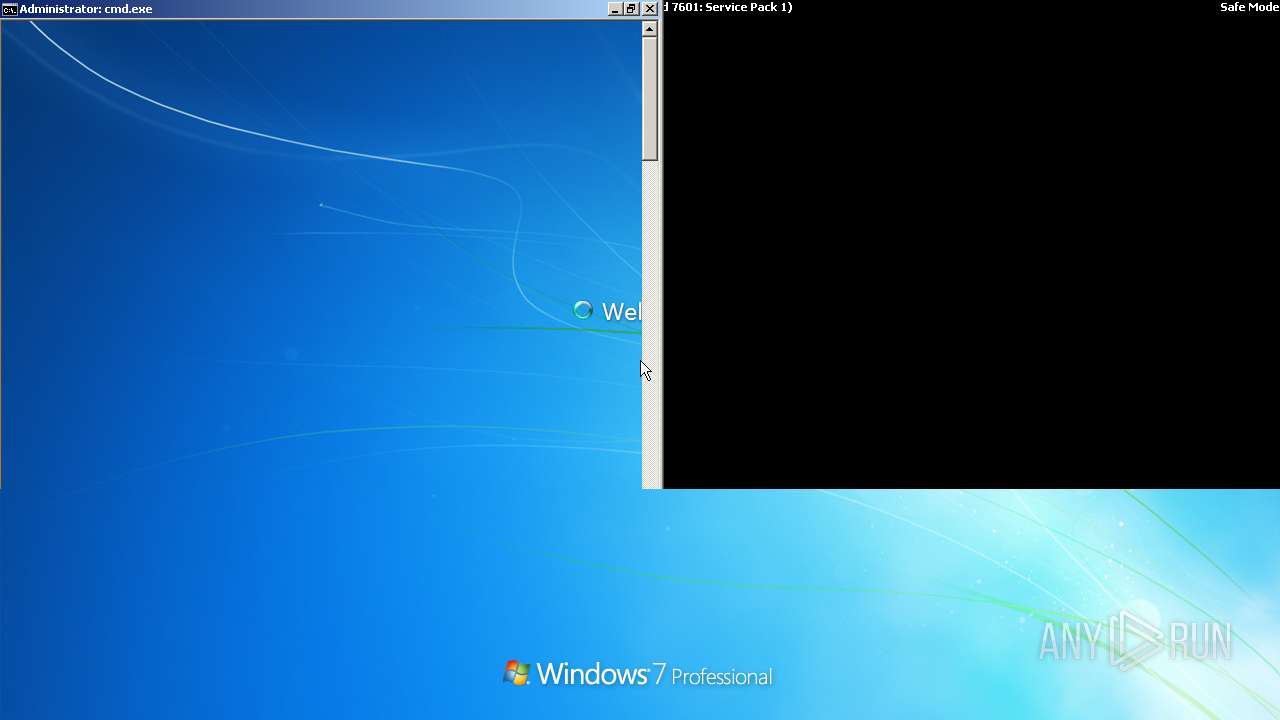Close the Administrator: cmd.exe window
This screenshot has height=720, width=1280.
[650, 9]
